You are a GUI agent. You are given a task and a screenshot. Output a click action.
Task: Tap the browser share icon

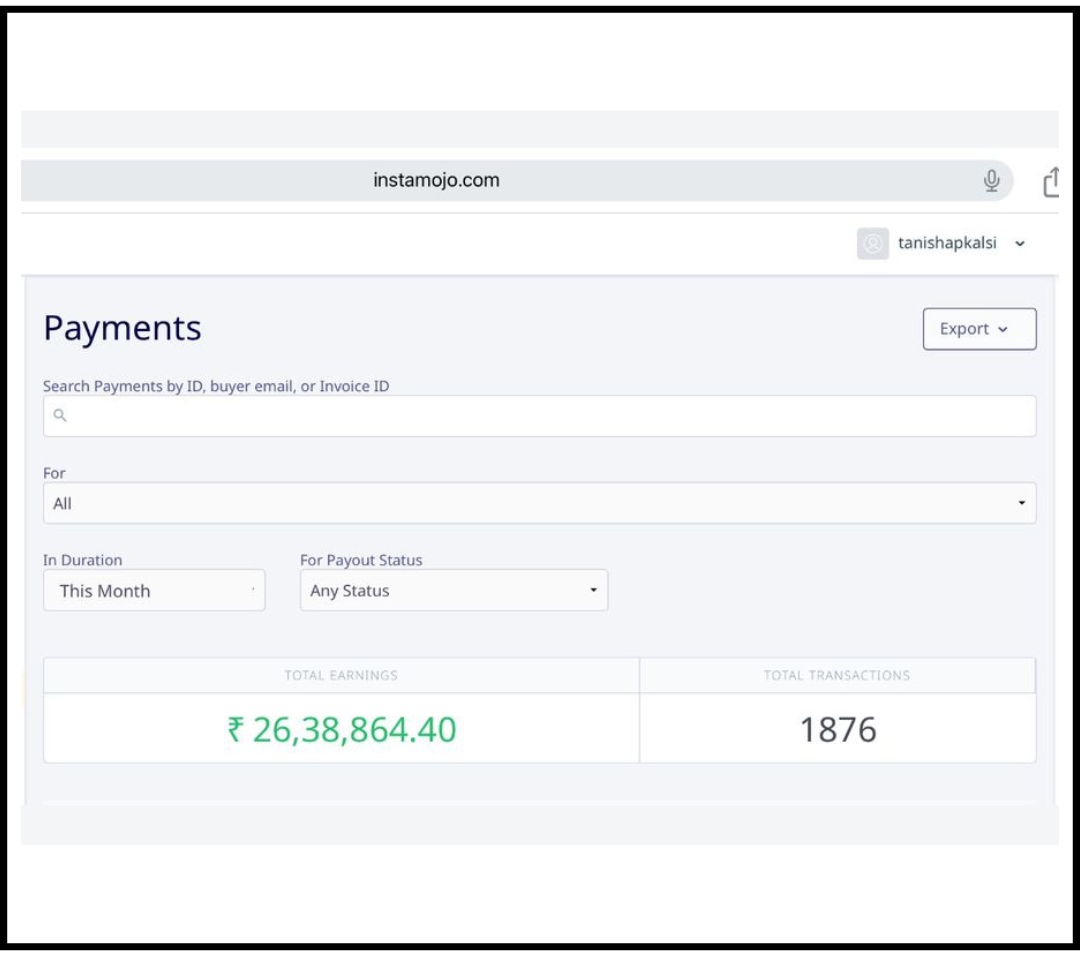(x=1051, y=182)
